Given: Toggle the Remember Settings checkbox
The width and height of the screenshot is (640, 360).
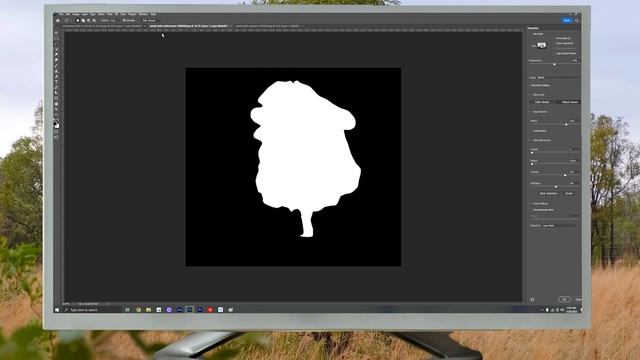Looking at the screenshot, I should click(529, 85).
